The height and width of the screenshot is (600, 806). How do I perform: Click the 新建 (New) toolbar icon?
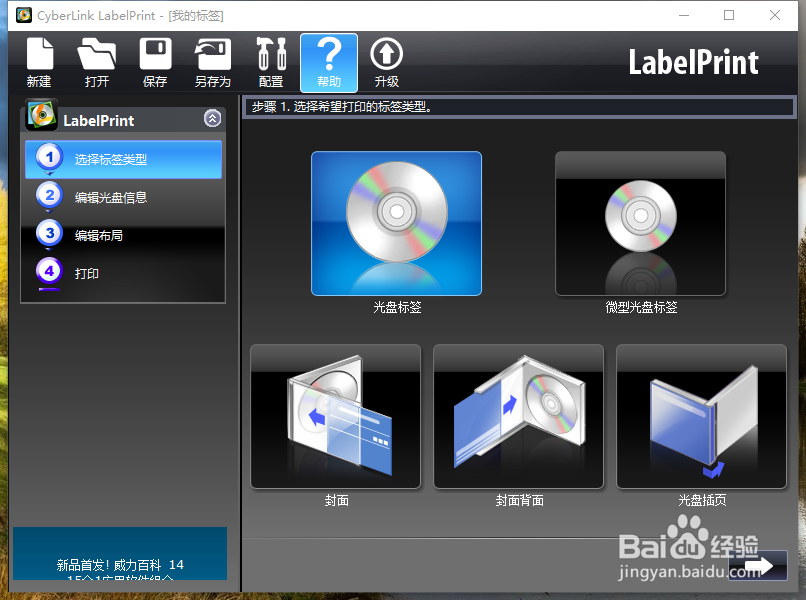point(40,62)
